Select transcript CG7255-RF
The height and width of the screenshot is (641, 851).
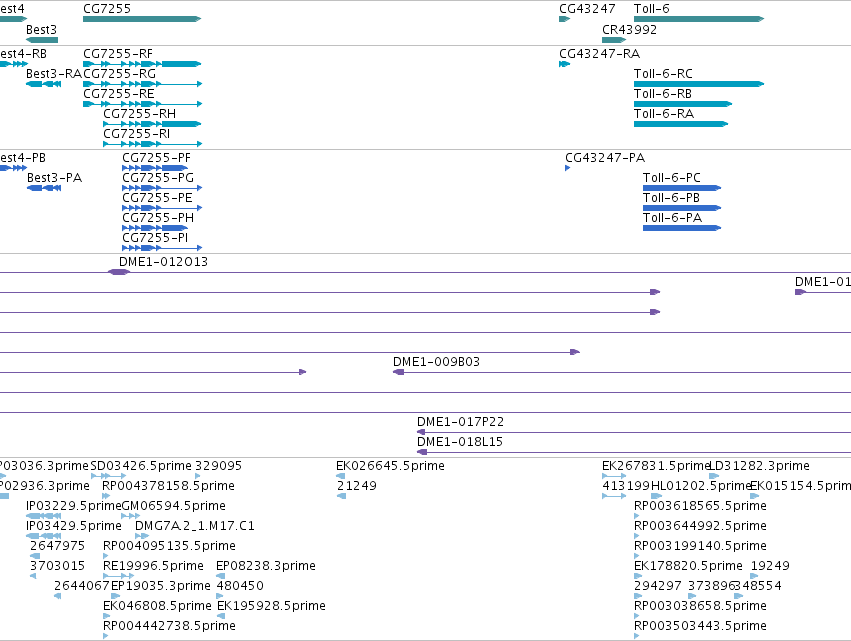click(142, 64)
